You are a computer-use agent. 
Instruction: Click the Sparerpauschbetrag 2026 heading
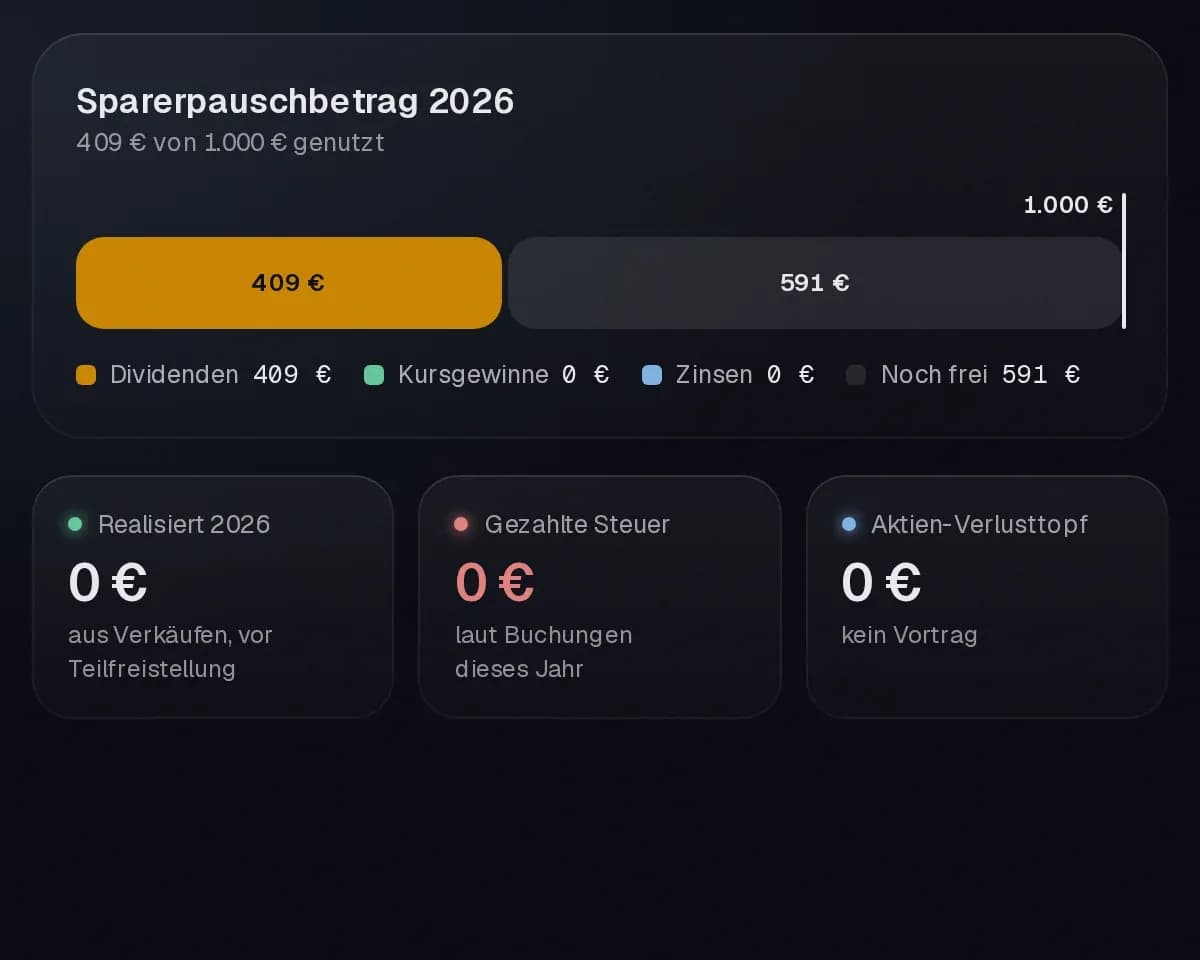tap(295, 101)
